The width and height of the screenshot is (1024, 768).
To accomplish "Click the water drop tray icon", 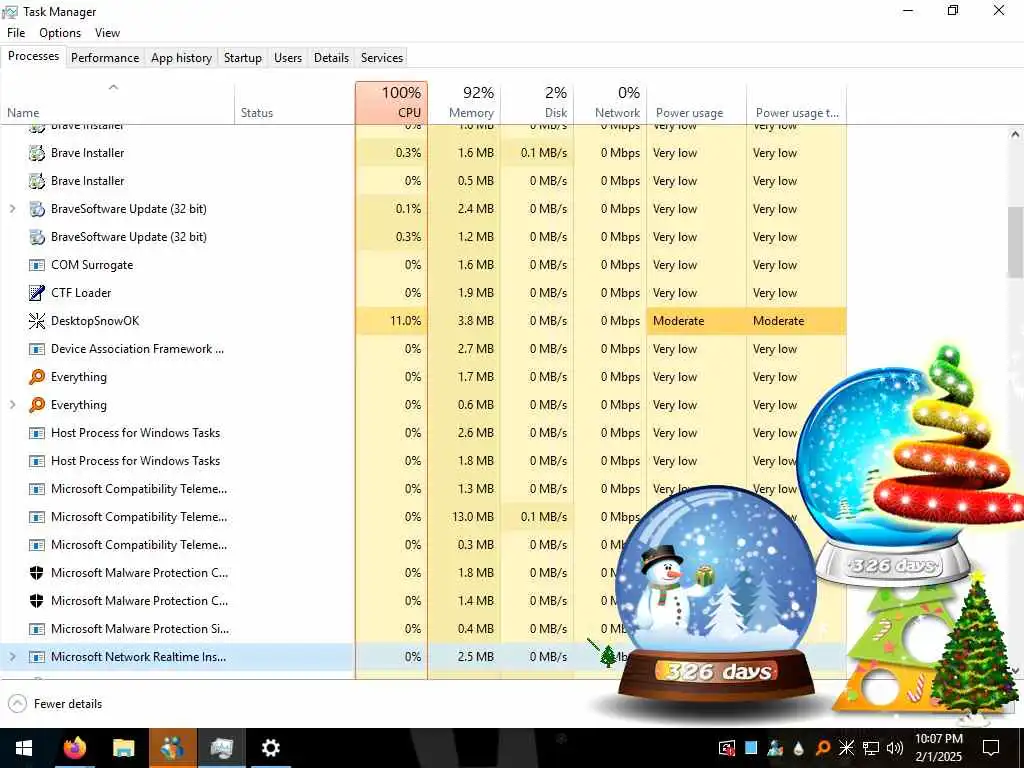I will pyautogui.click(x=799, y=748).
